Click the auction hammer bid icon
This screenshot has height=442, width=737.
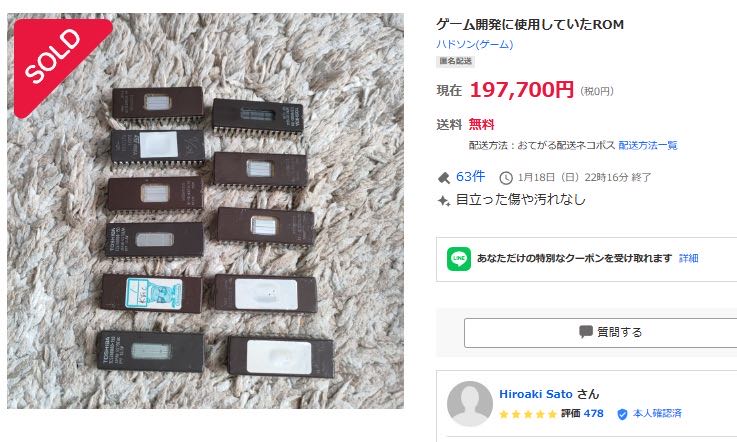click(444, 178)
